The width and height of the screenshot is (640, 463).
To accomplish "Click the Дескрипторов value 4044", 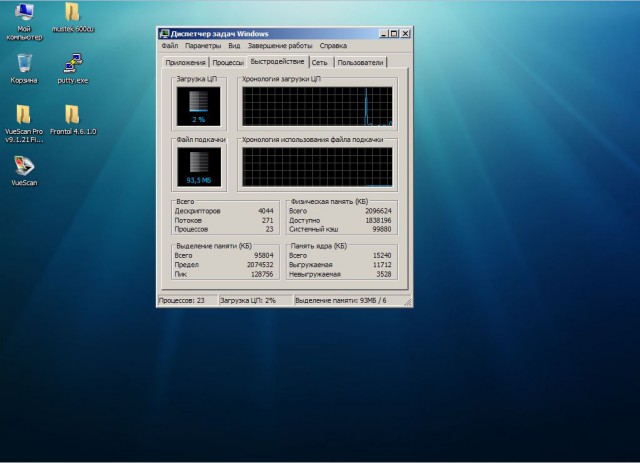I will point(266,211).
